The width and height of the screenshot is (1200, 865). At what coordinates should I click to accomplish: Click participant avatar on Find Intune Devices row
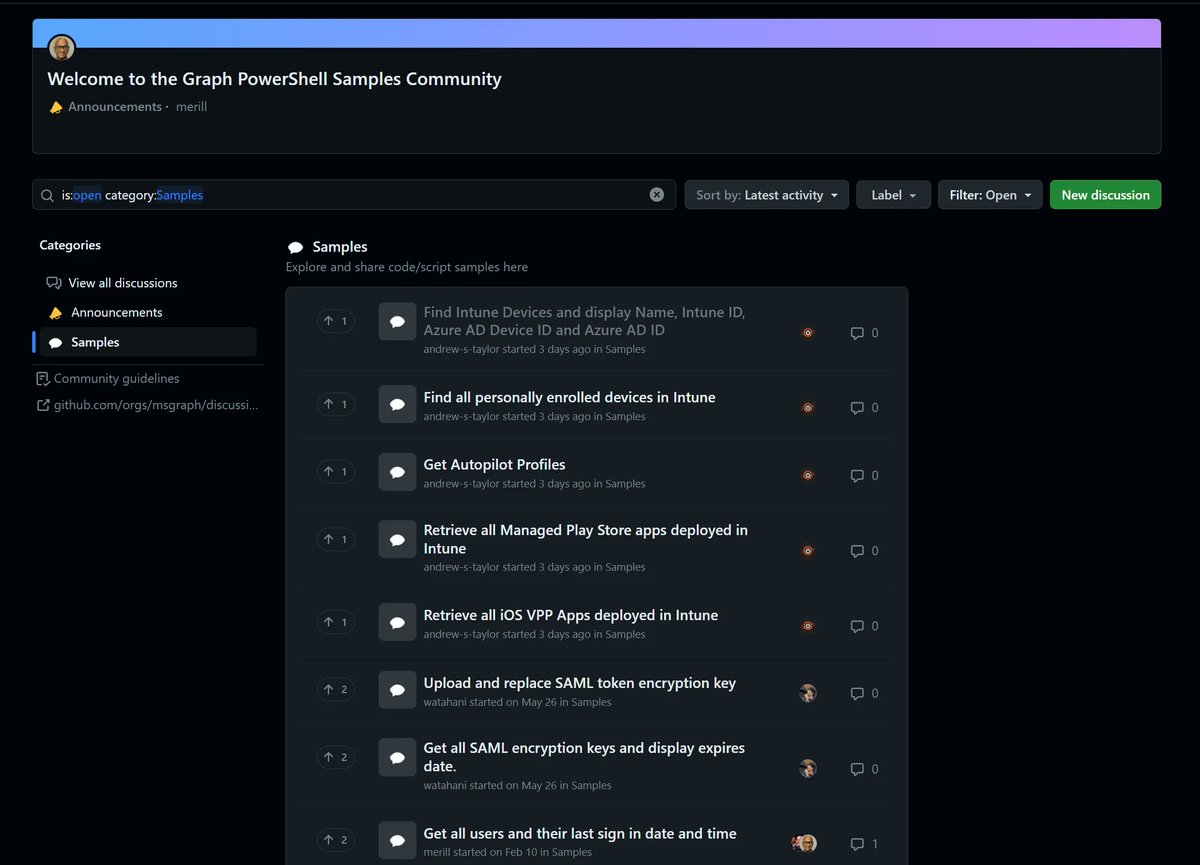tap(808, 332)
